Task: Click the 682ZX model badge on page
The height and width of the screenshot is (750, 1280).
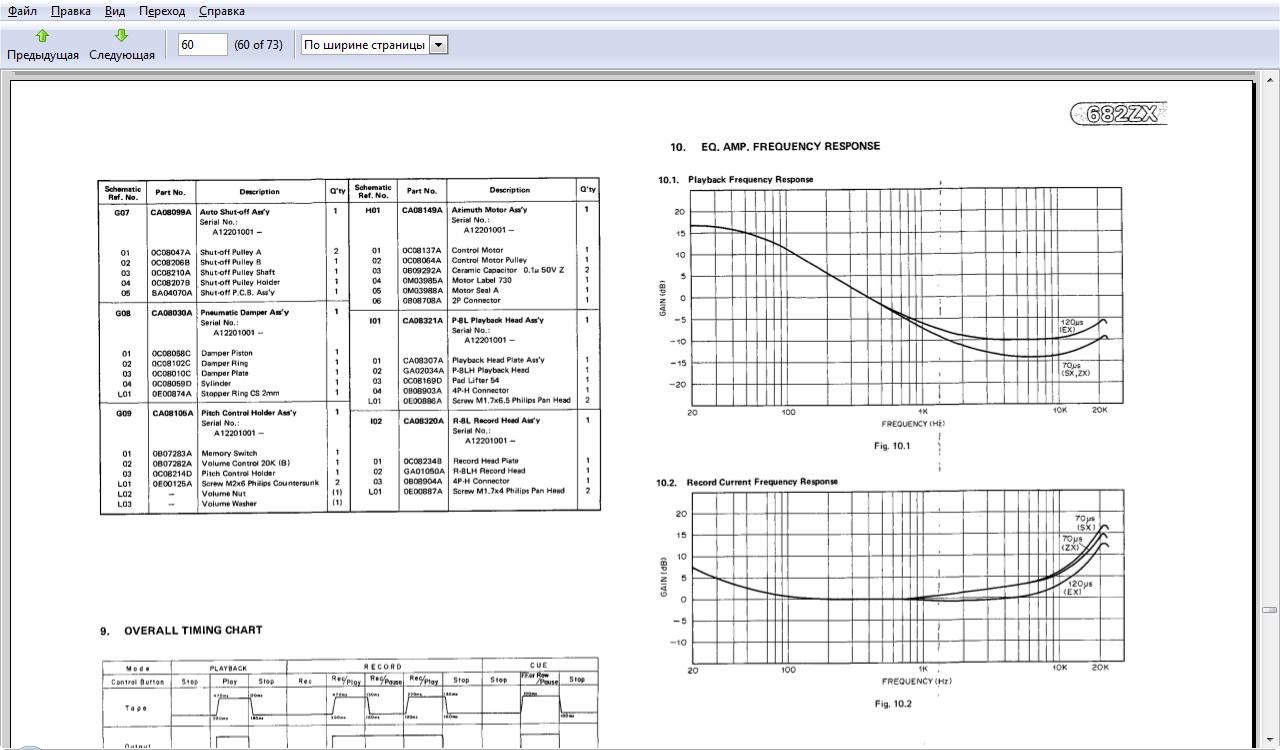Action: click(x=1117, y=113)
